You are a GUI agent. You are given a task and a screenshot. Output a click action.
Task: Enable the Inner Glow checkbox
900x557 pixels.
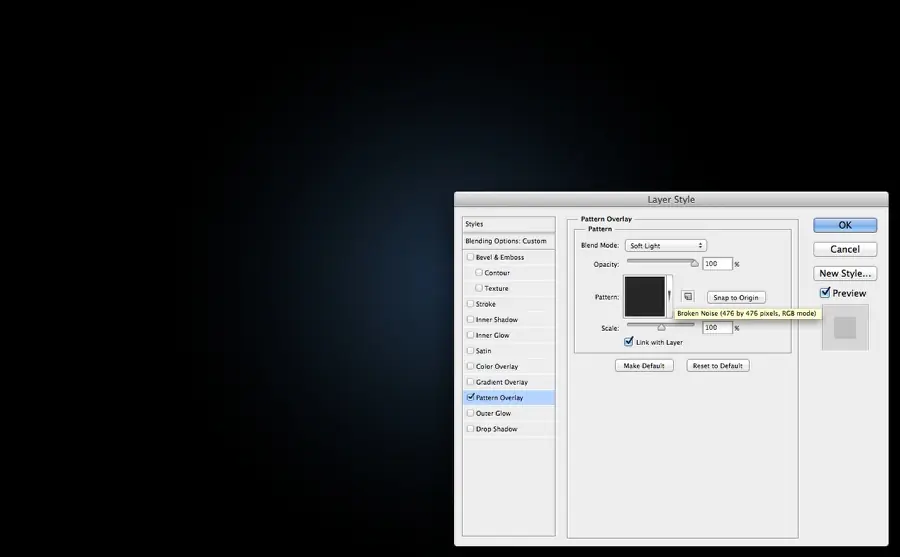coord(471,335)
